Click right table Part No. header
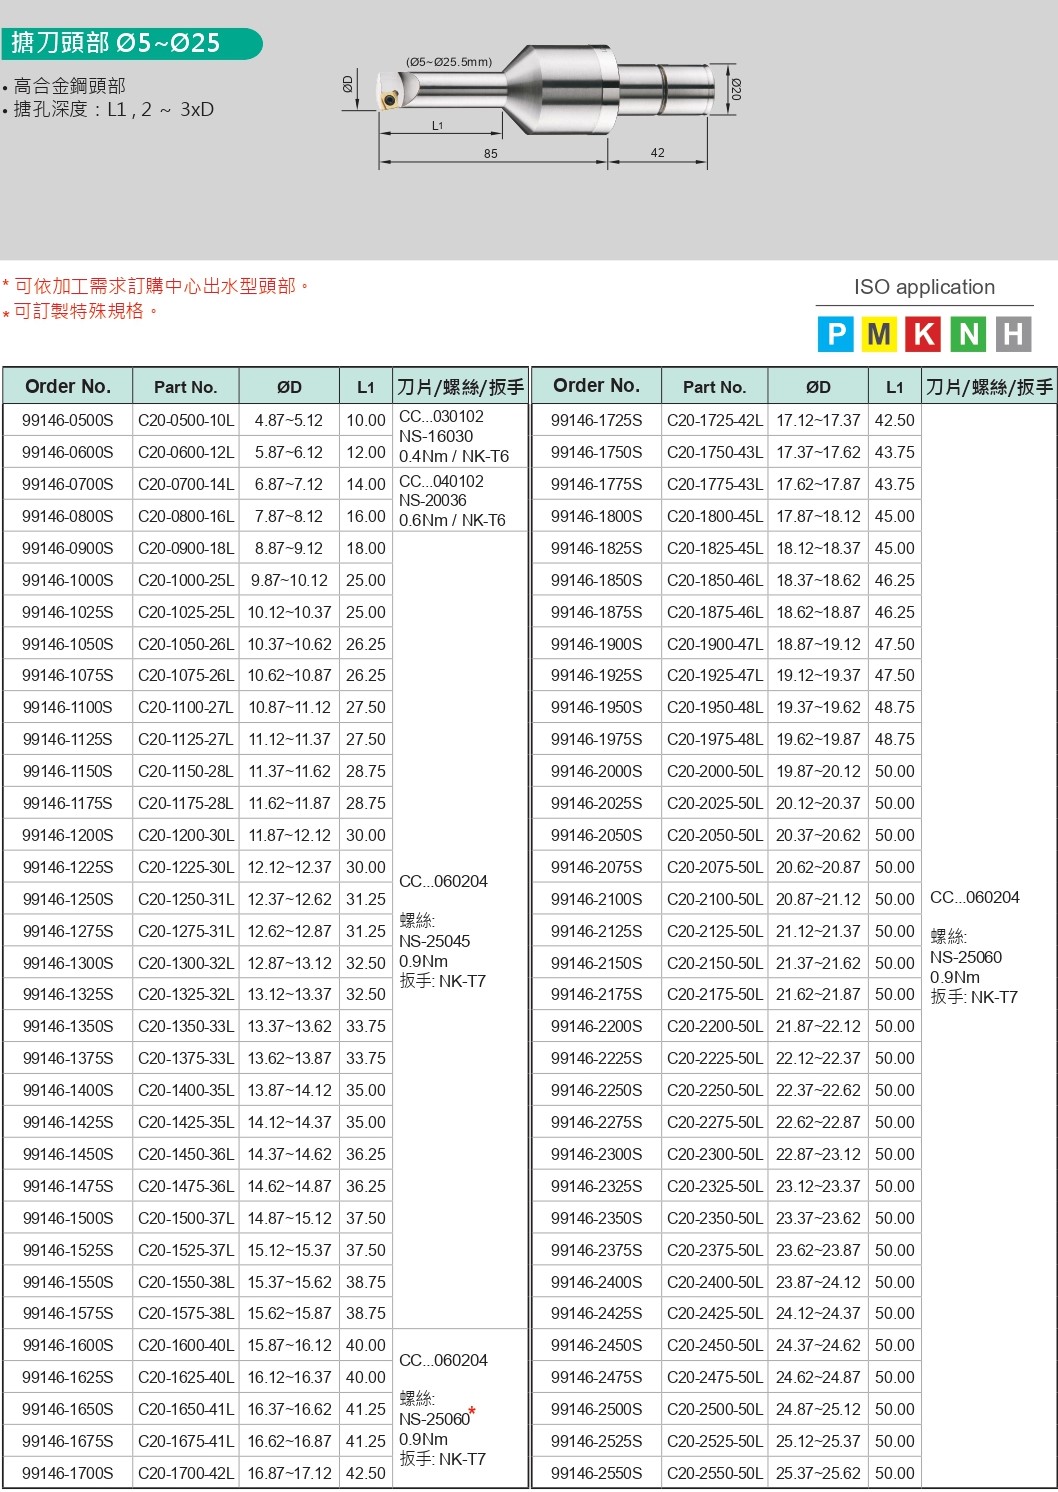The height and width of the screenshot is (1492, 1058). [715, 386]
